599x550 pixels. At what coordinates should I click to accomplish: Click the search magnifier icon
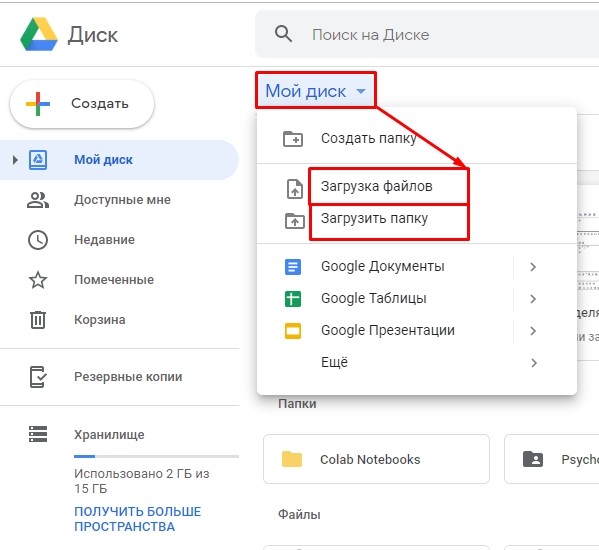(x=283, y=34)
